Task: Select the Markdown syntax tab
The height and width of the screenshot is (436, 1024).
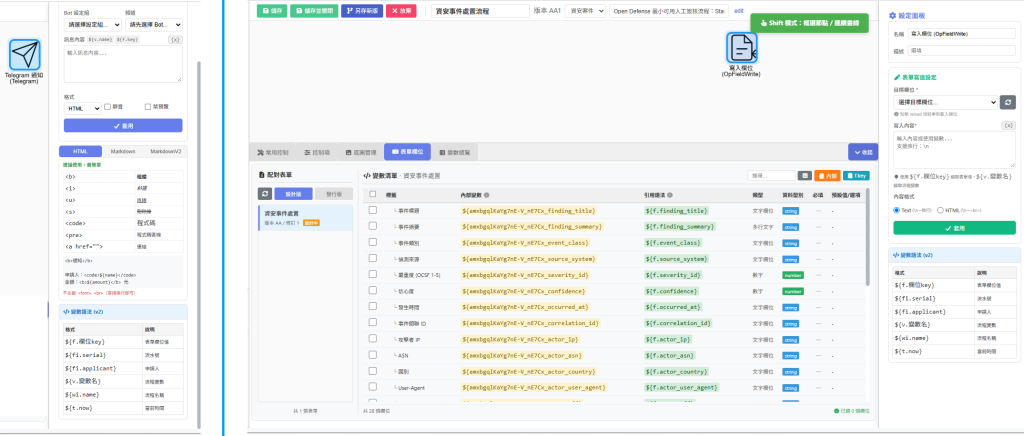Action: coord(123,151)
